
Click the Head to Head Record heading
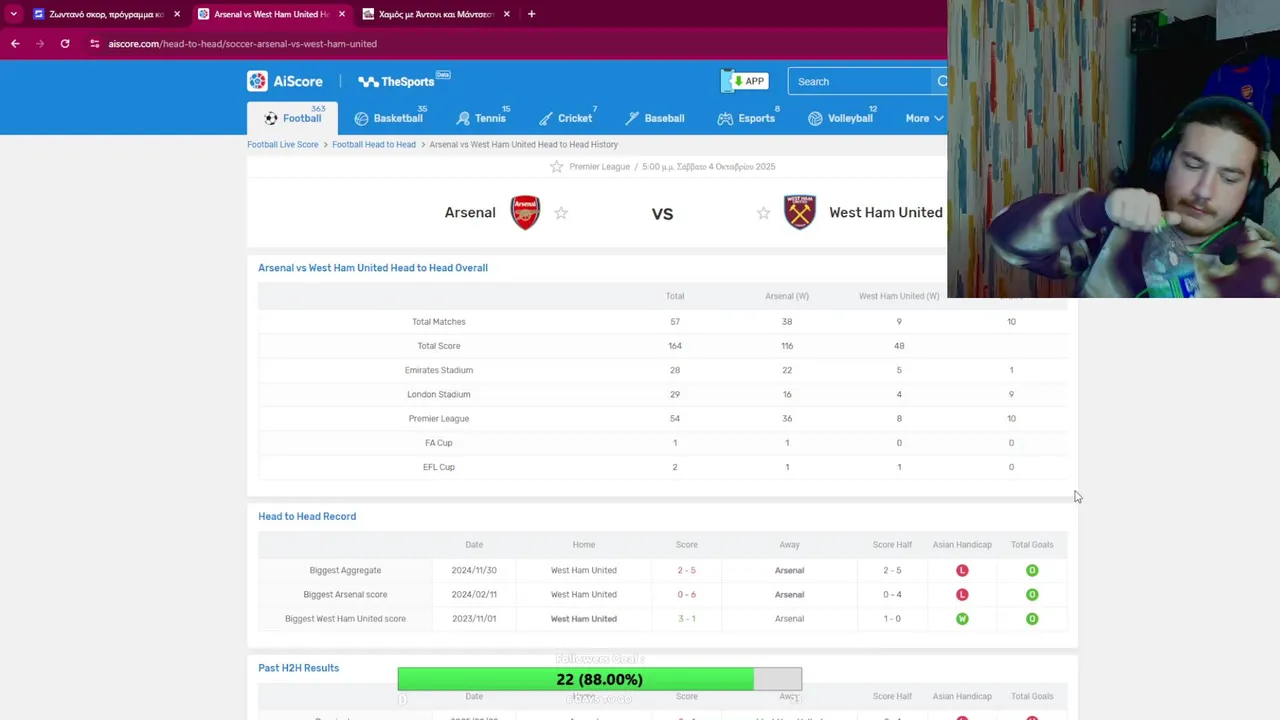click(307, 516)
